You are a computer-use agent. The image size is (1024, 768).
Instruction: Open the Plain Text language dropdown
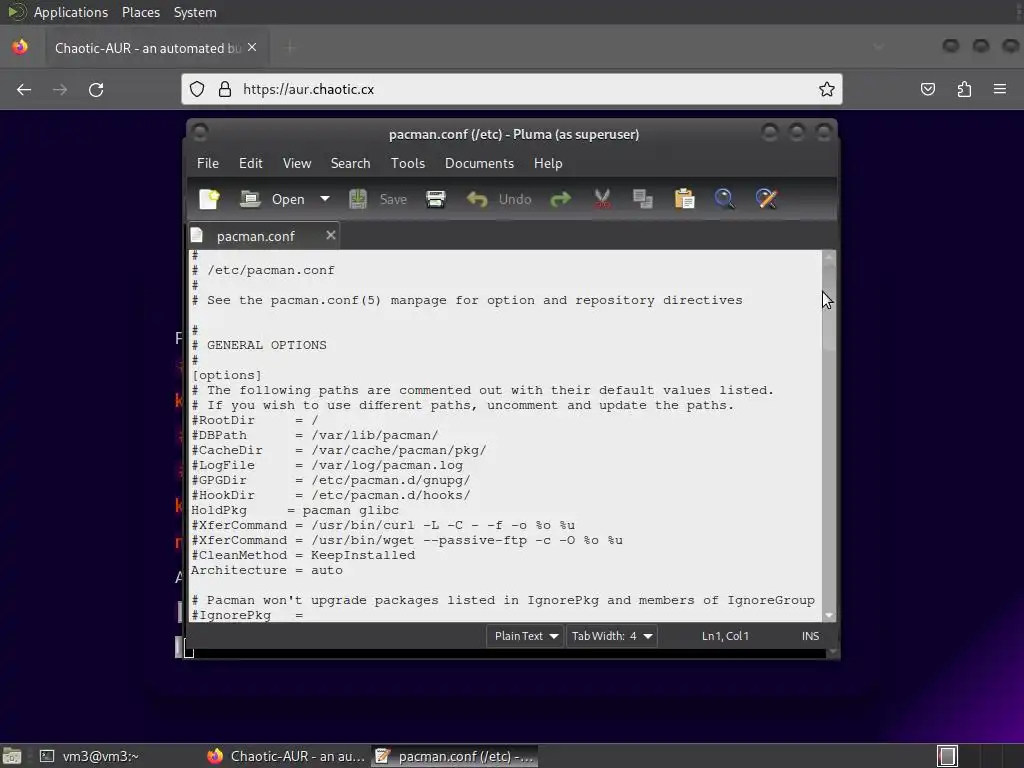tap(526, 636)
